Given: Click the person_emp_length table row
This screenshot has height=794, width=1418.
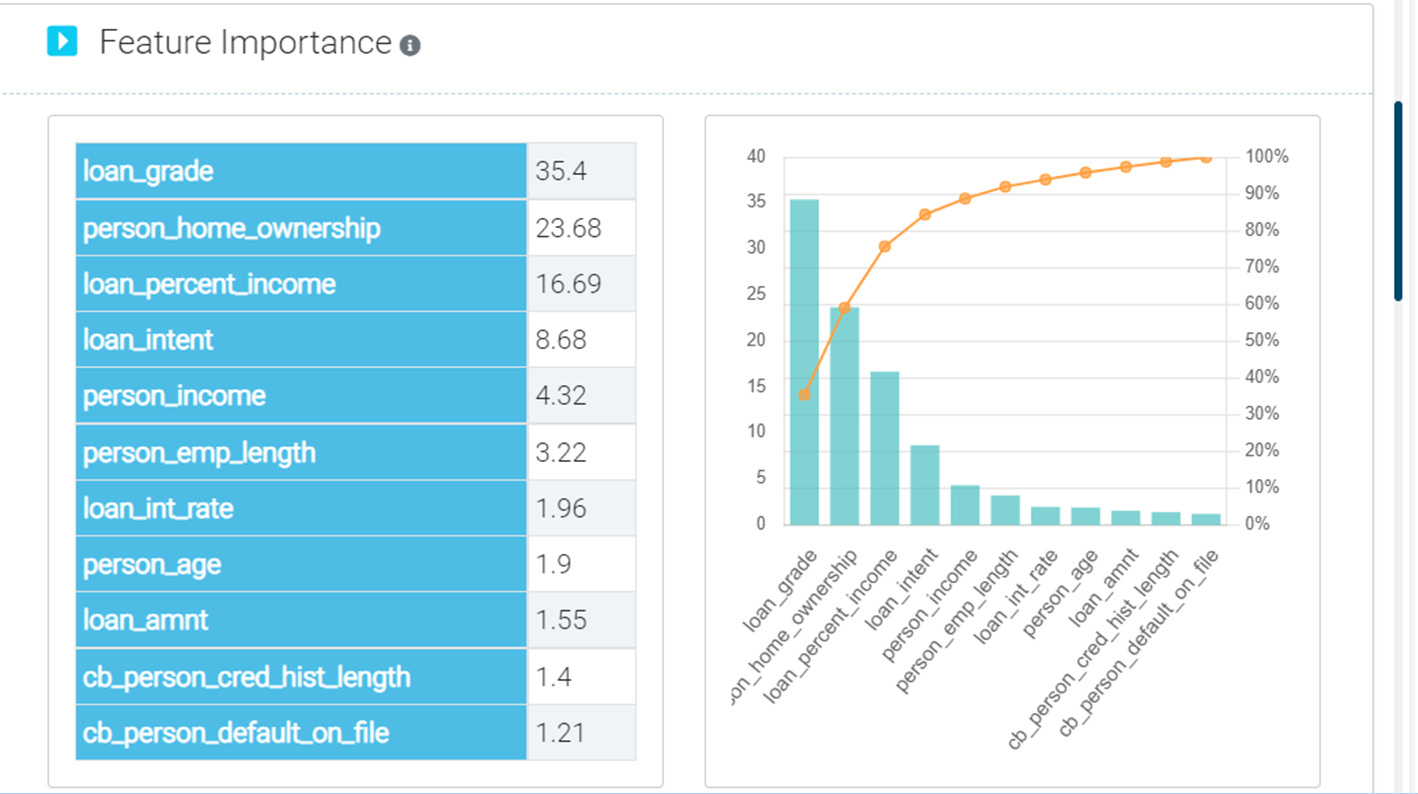Looking at the screenshot, I should click(x=301, y=453).
